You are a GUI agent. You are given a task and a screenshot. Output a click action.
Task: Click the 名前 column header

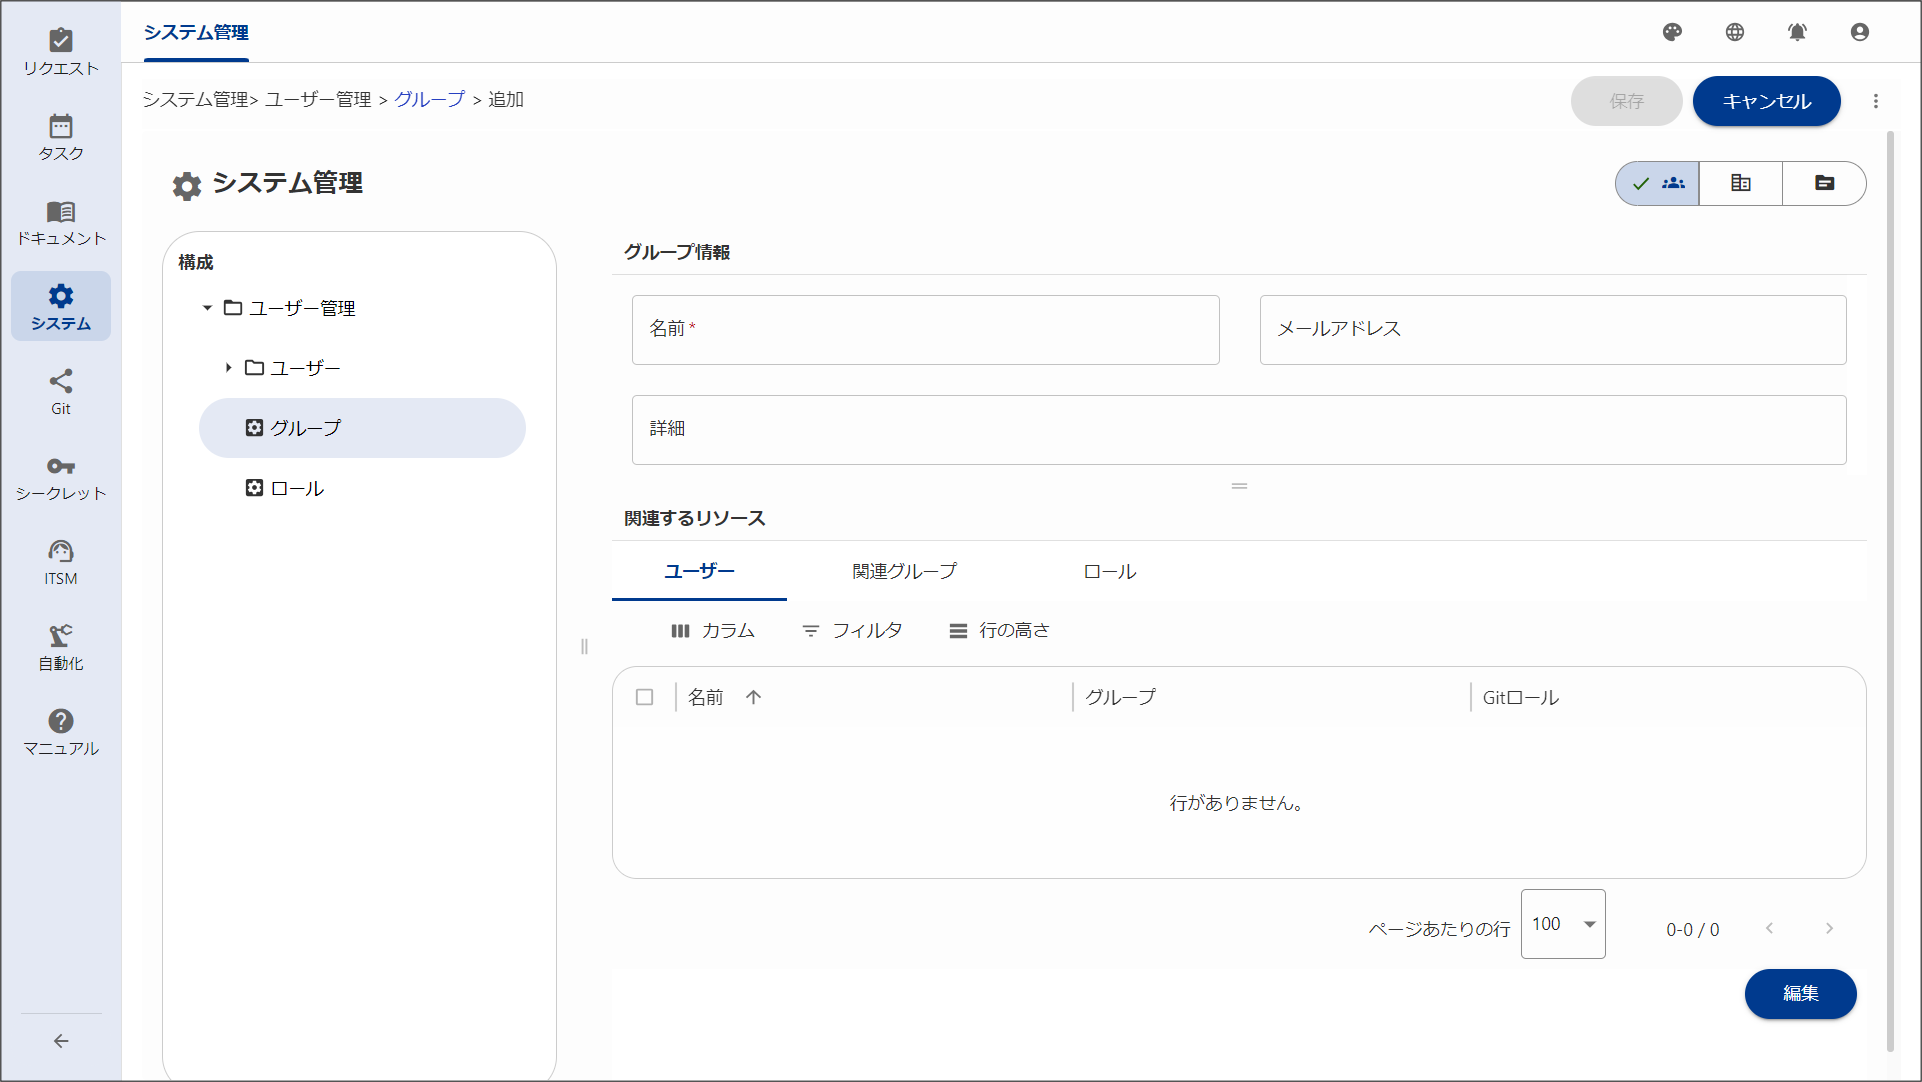point(705,697)
